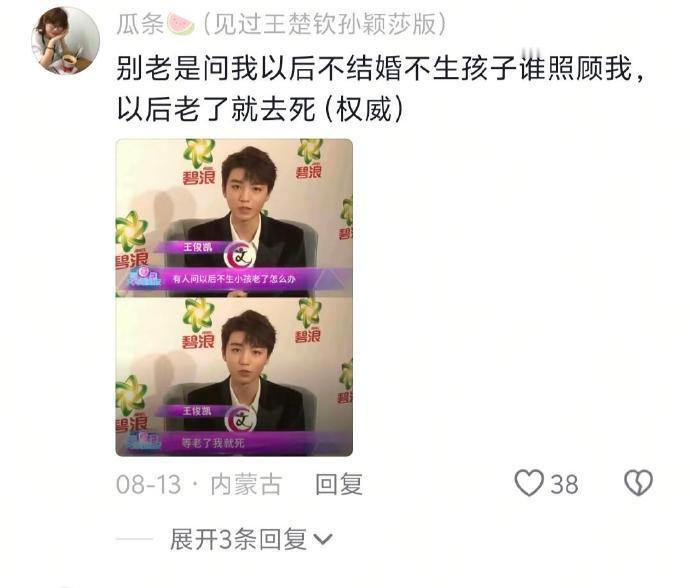Open the 瓜条 username profile
This screenshot has height=588, width=690.
point(140,24)
